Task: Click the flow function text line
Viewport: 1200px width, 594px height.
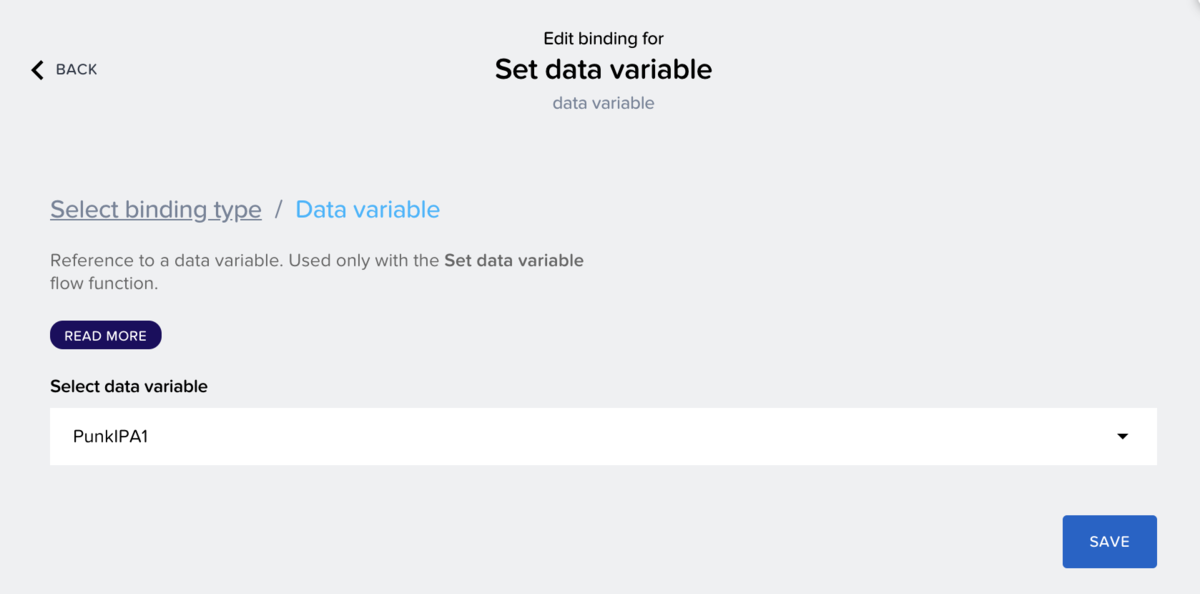Action: pos(104,284)
